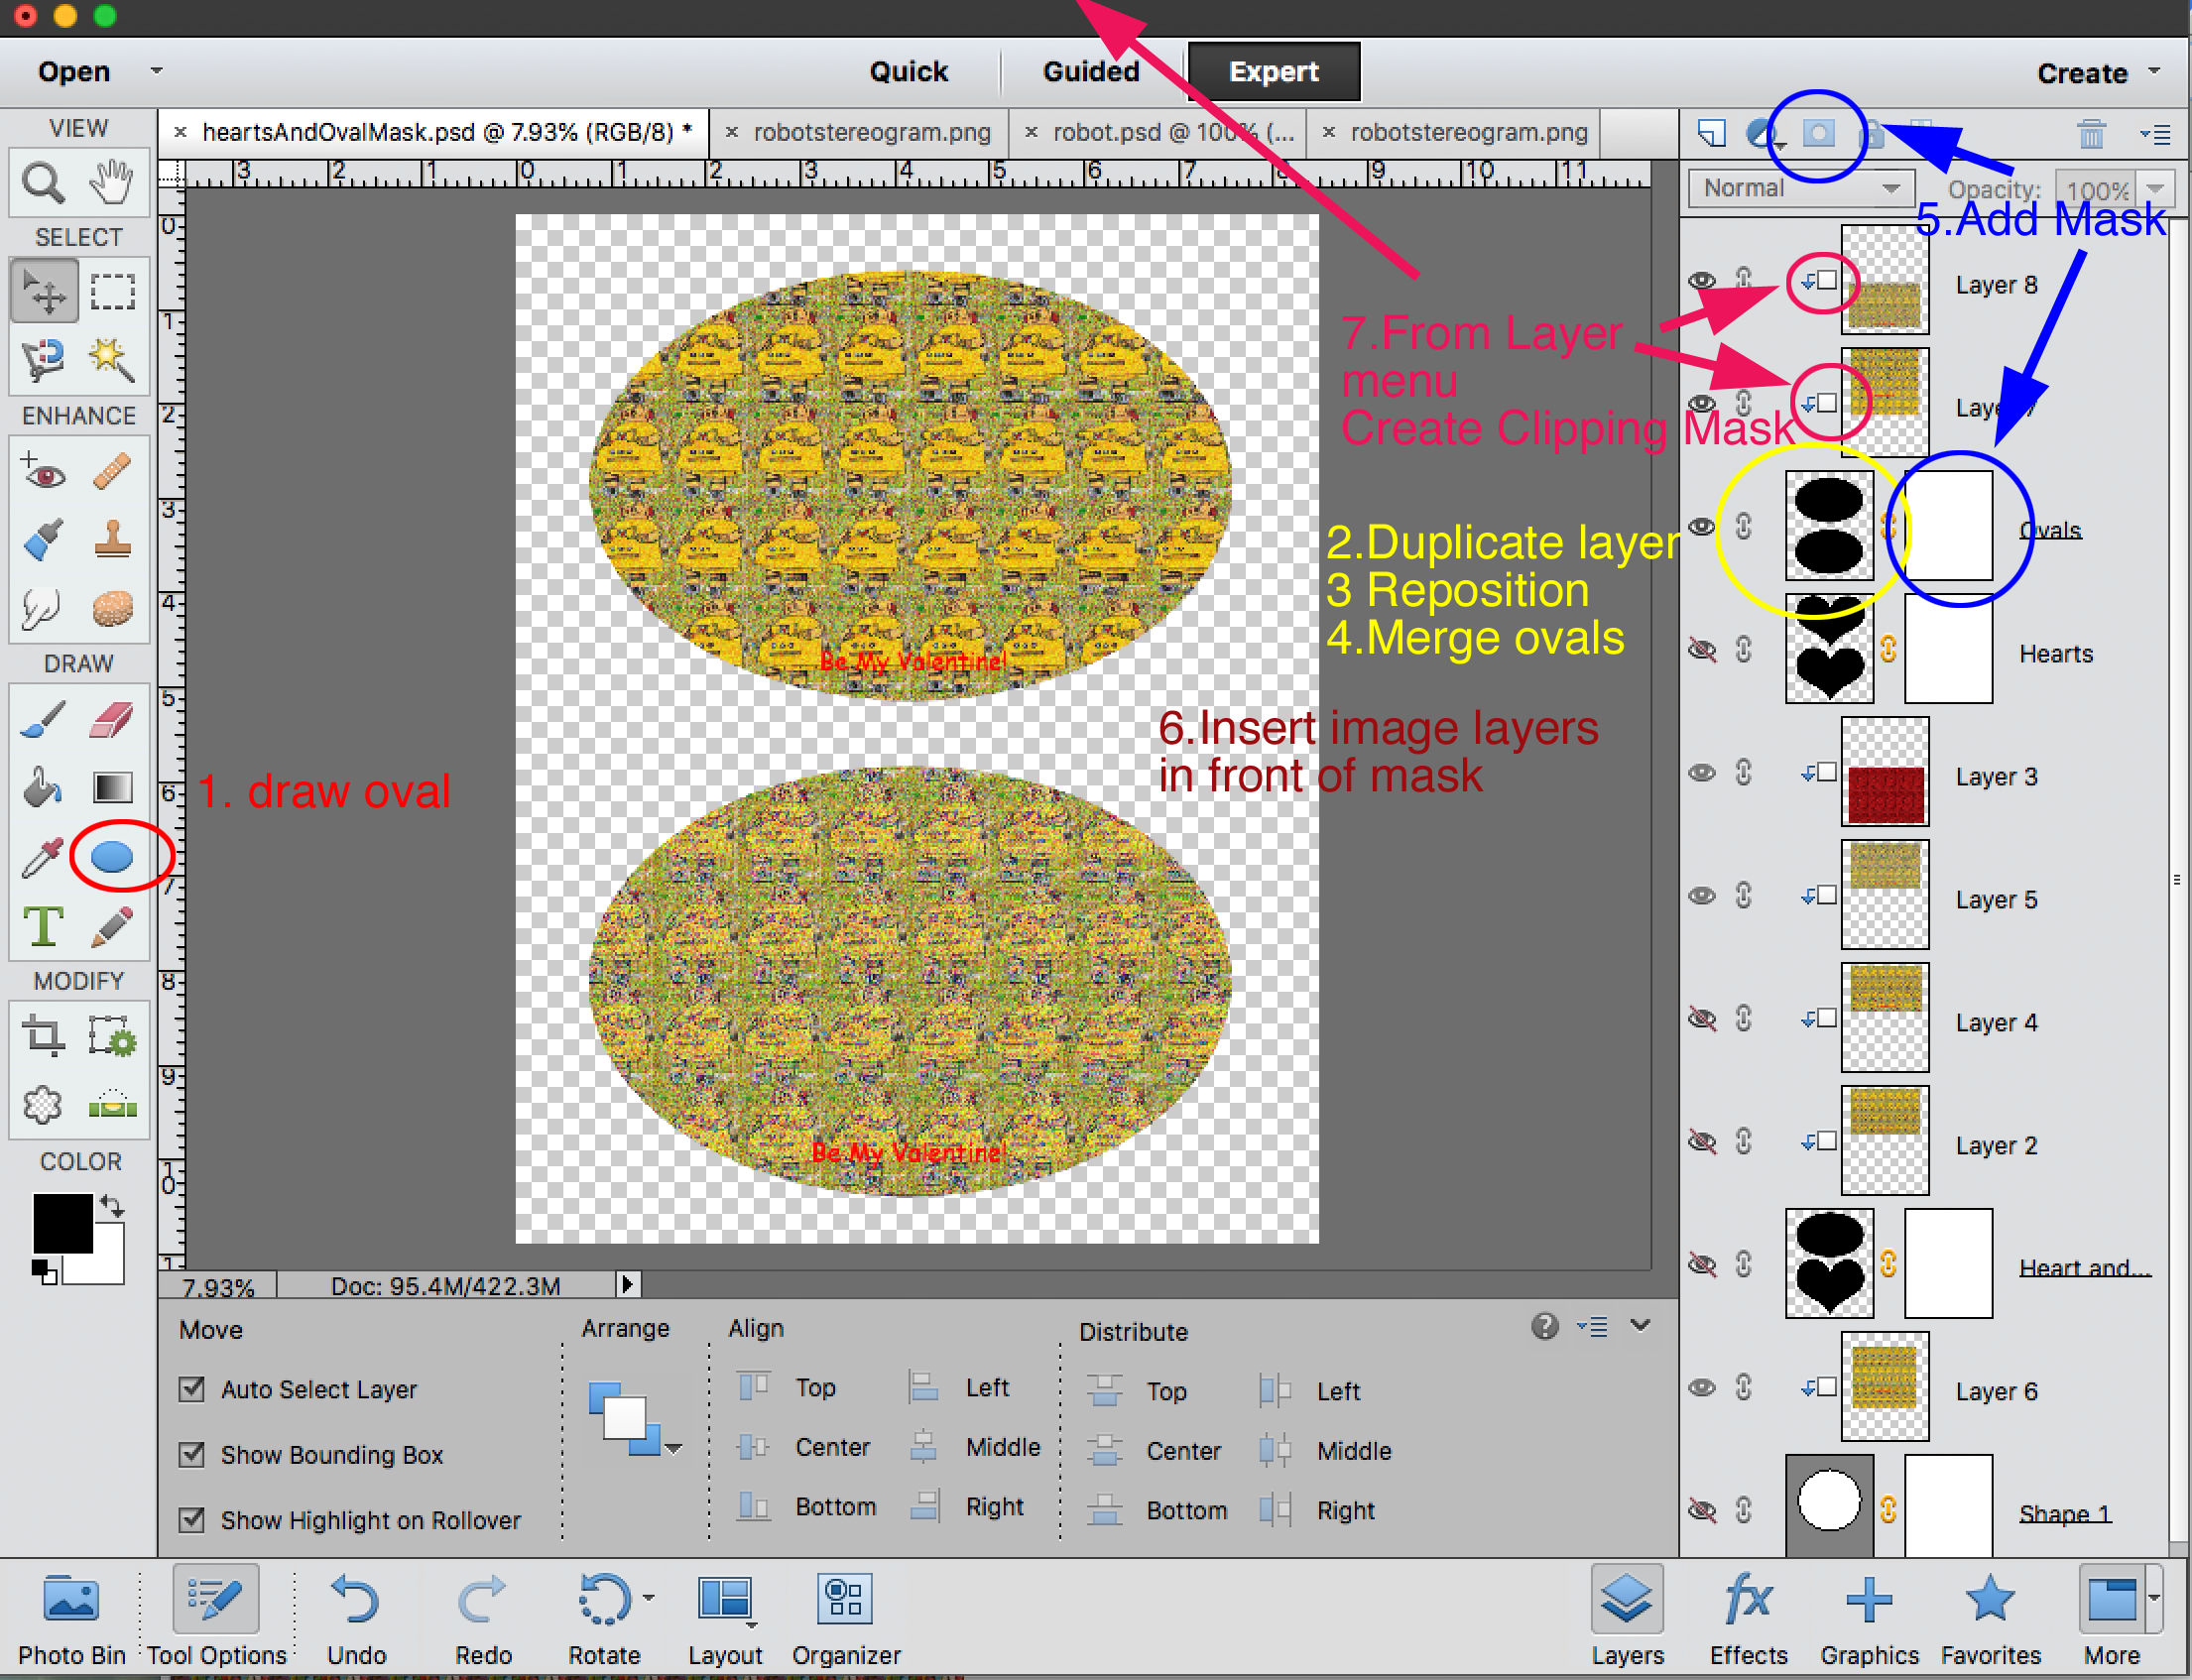Image resolution: width=2192 pixels, height=1680 pixels.
Task: Toggle visibility of the Hearts layer
Action: pyautogui.click(x=1703, y=648)
